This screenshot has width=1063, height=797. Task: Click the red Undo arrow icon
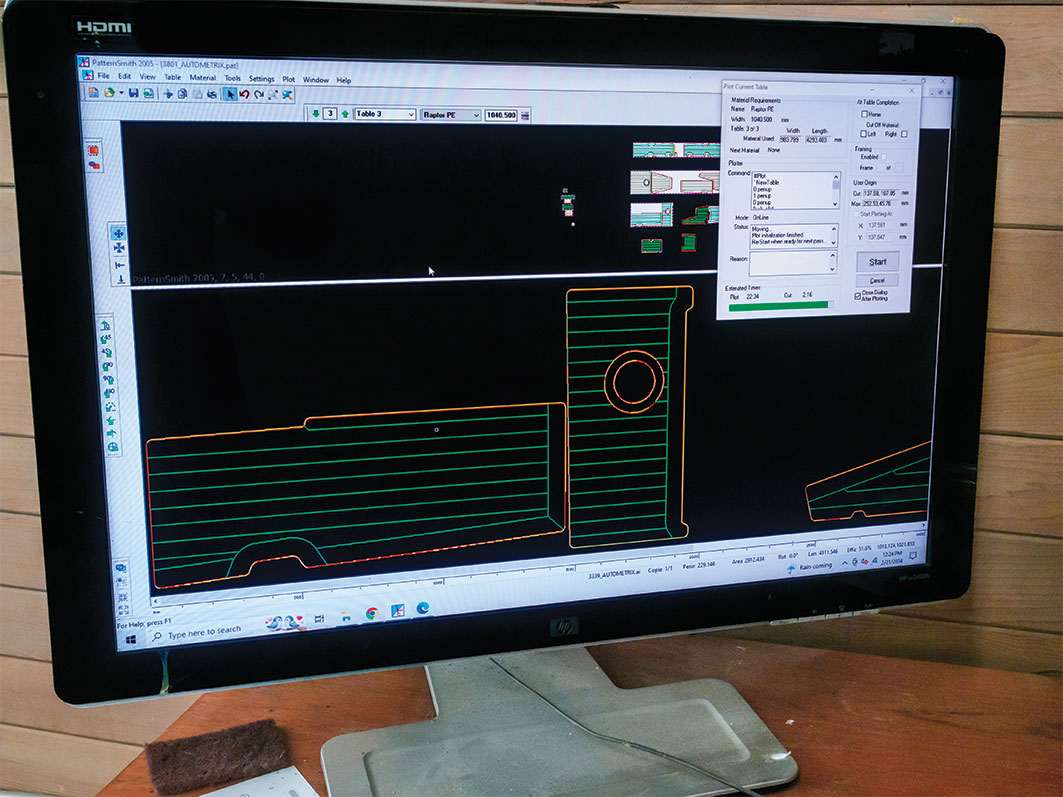[244, 95]
